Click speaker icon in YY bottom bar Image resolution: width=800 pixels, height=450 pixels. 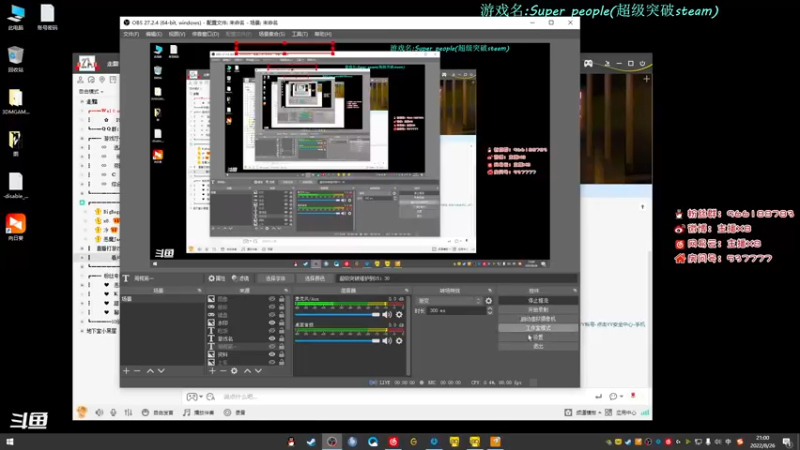click(99, 412)
